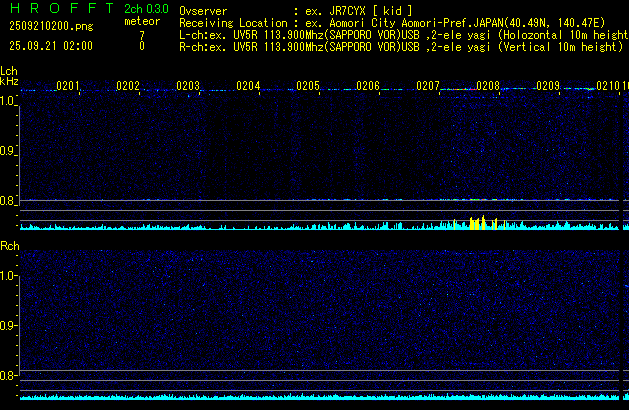The image size is (629, 410).
Task: Click the yellow signal peaks under 0208
Action: click(475, 223)
